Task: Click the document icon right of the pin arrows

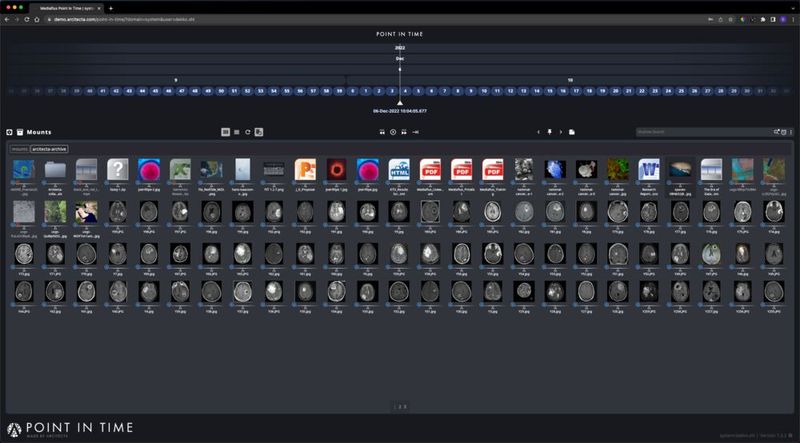Action: point(572,132)
